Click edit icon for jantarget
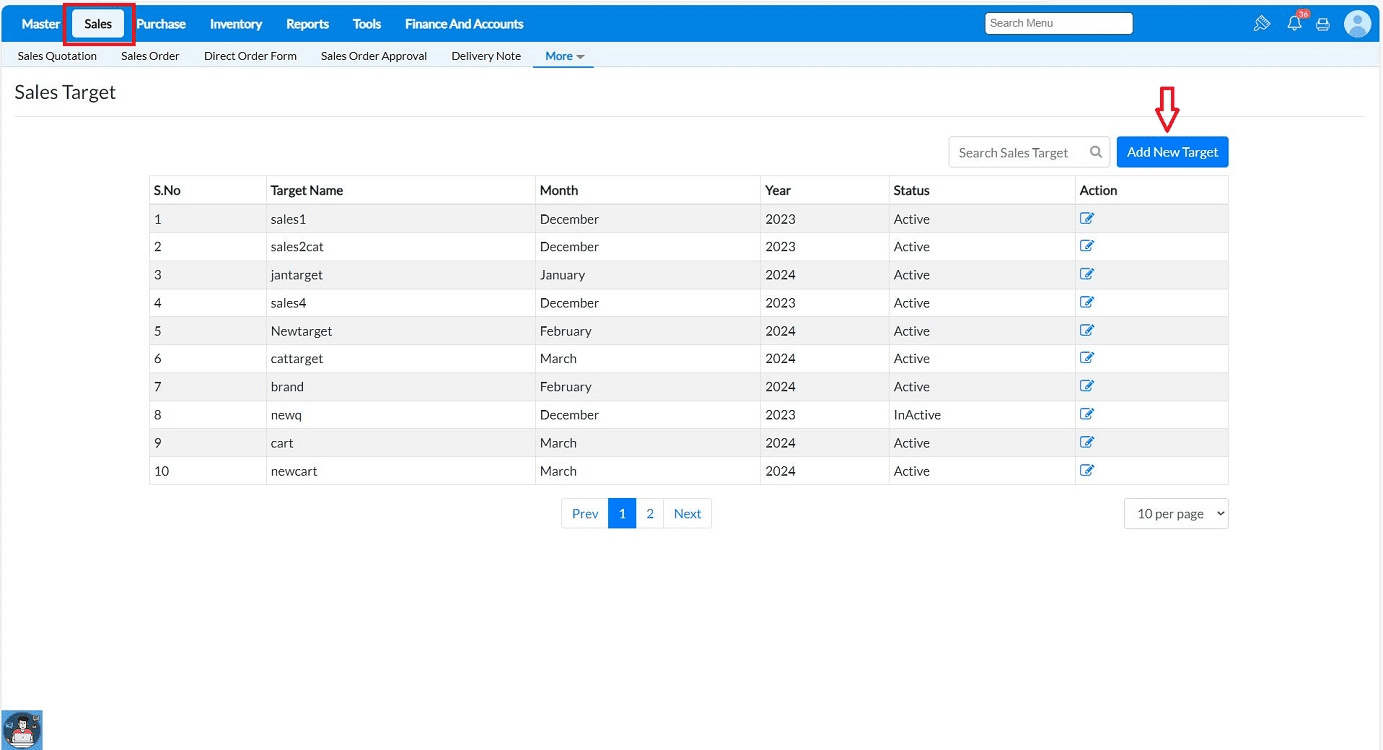 coord(1087,274)
